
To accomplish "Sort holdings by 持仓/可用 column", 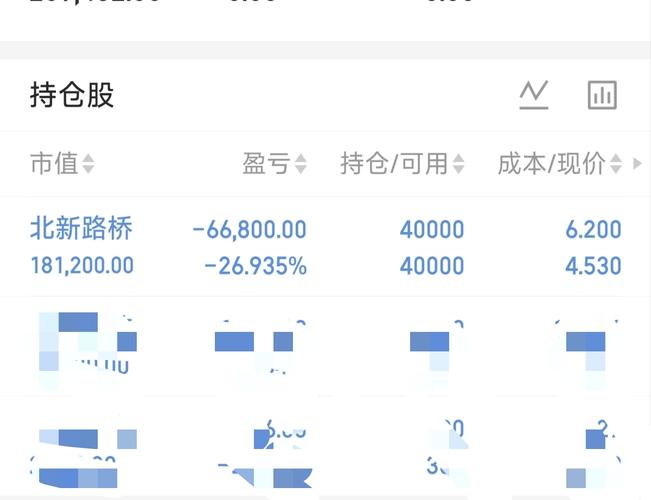I will pos(402,163).
